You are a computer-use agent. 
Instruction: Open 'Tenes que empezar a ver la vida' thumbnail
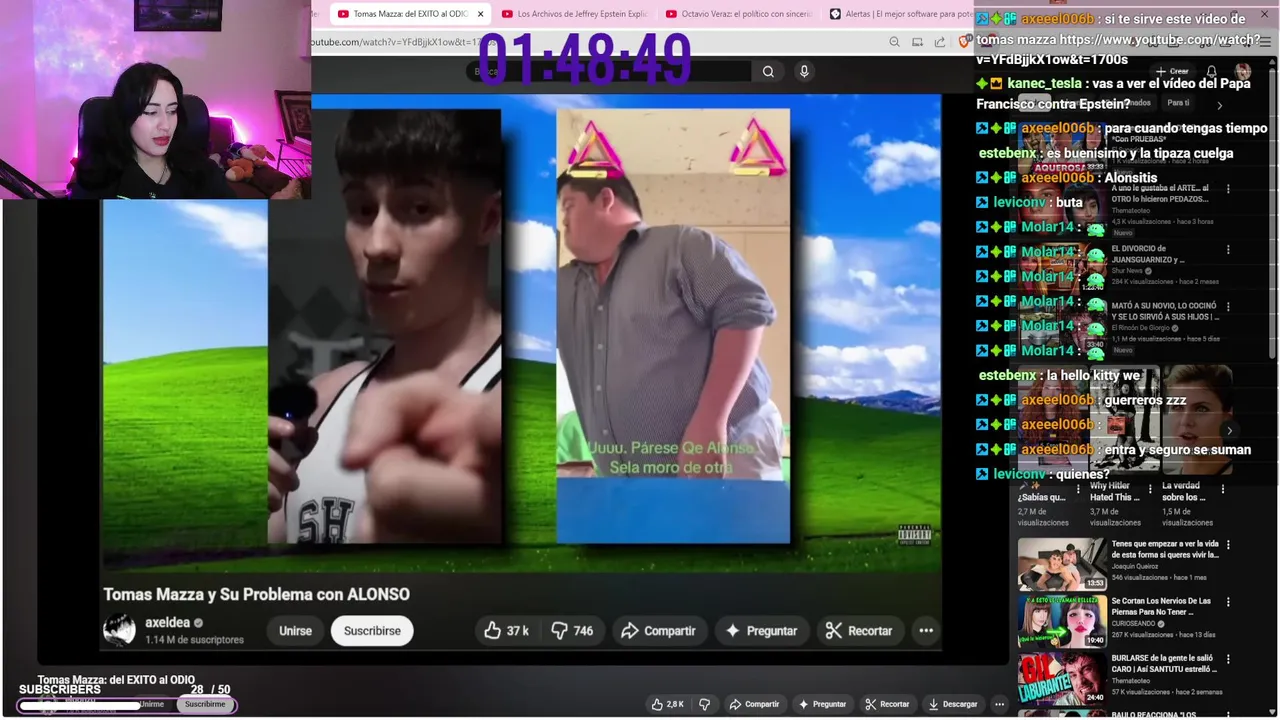click(1062, 564)
